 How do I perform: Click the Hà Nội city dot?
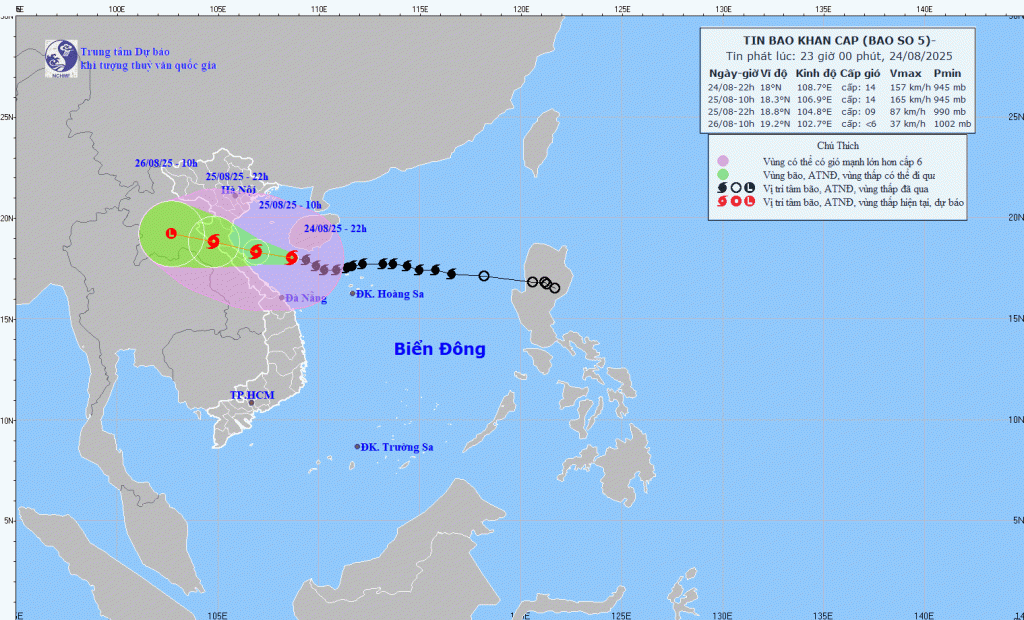235,195
